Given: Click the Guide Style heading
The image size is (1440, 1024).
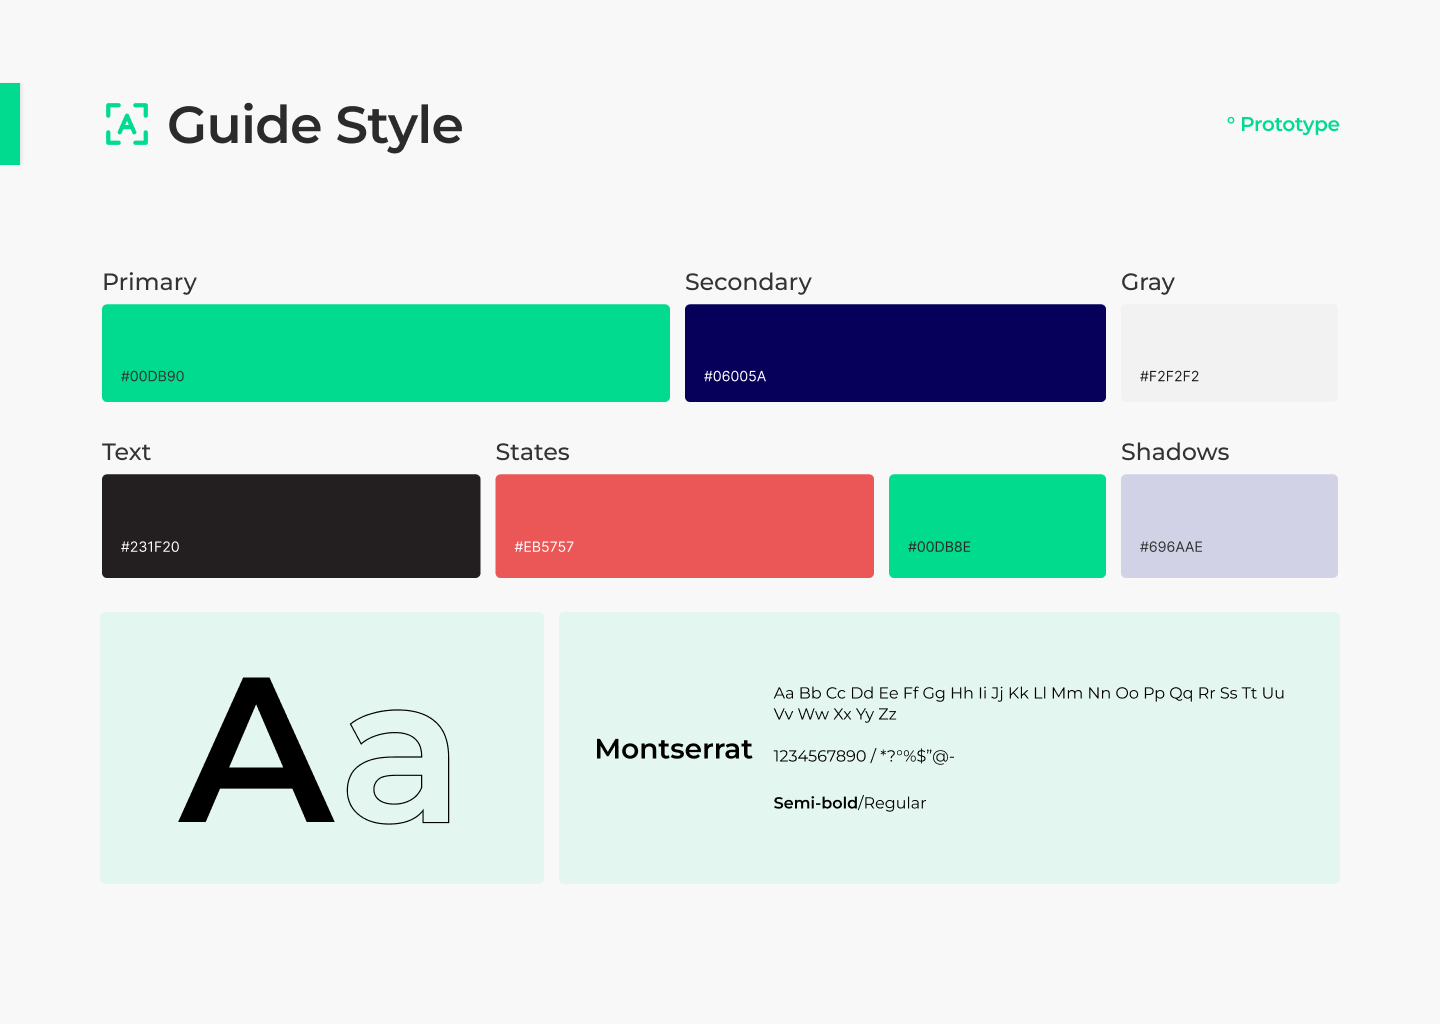Looking at the screenshot, I should tap(315, 126).
